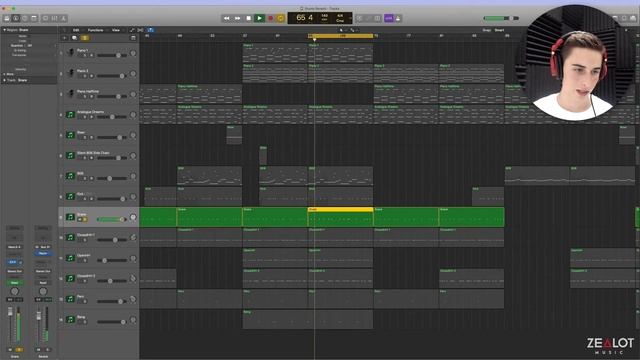Click the Setting button on the Snare channel strip
This screenshot has width=640, height=360.
pos(14,228)
